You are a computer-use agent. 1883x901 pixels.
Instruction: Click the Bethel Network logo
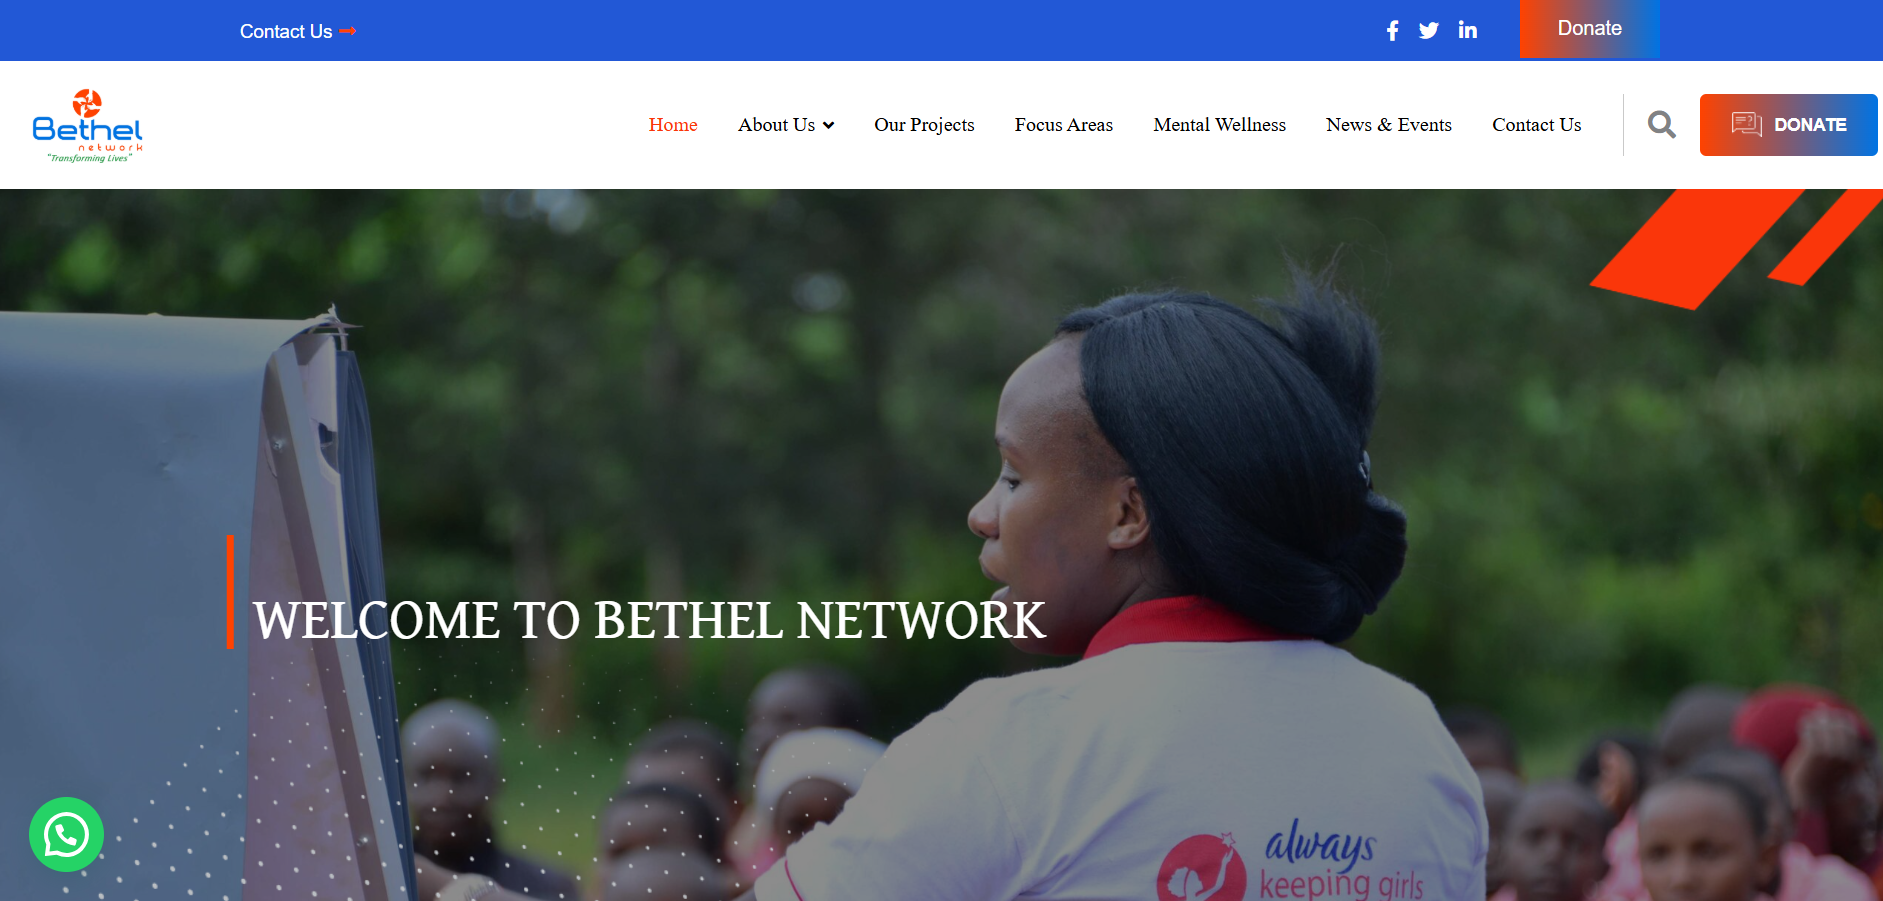click(x=88, y=126)
